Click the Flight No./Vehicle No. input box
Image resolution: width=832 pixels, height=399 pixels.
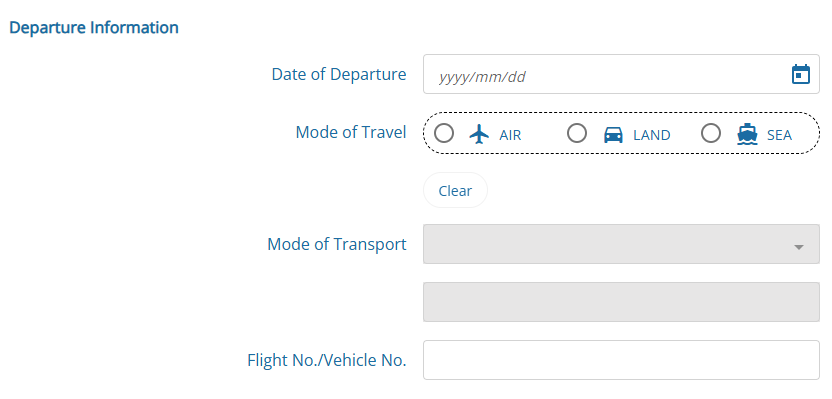621,360
